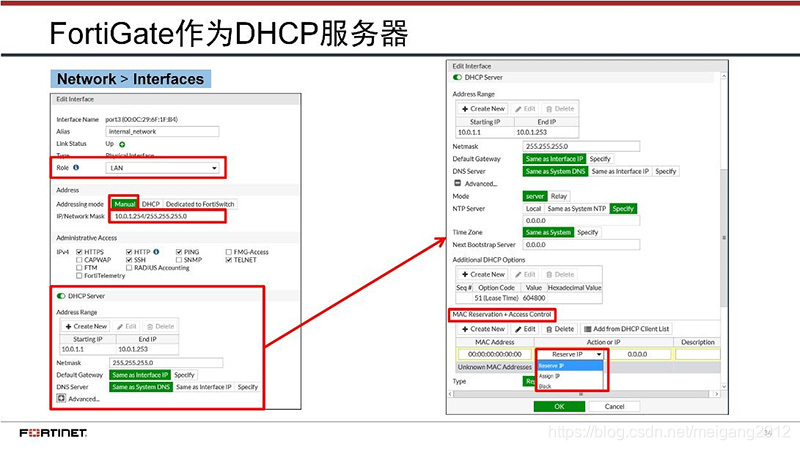Screen dimensions: 800x450
Task: Select Local NTP Server option
Action: tap(533, 209)
